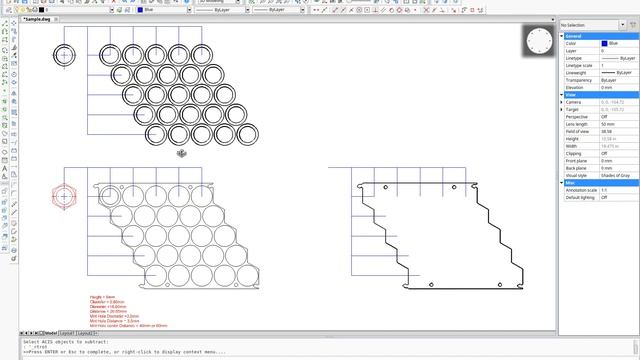Expand the Camera property row

pyautogui.click(x=562, y=102)
